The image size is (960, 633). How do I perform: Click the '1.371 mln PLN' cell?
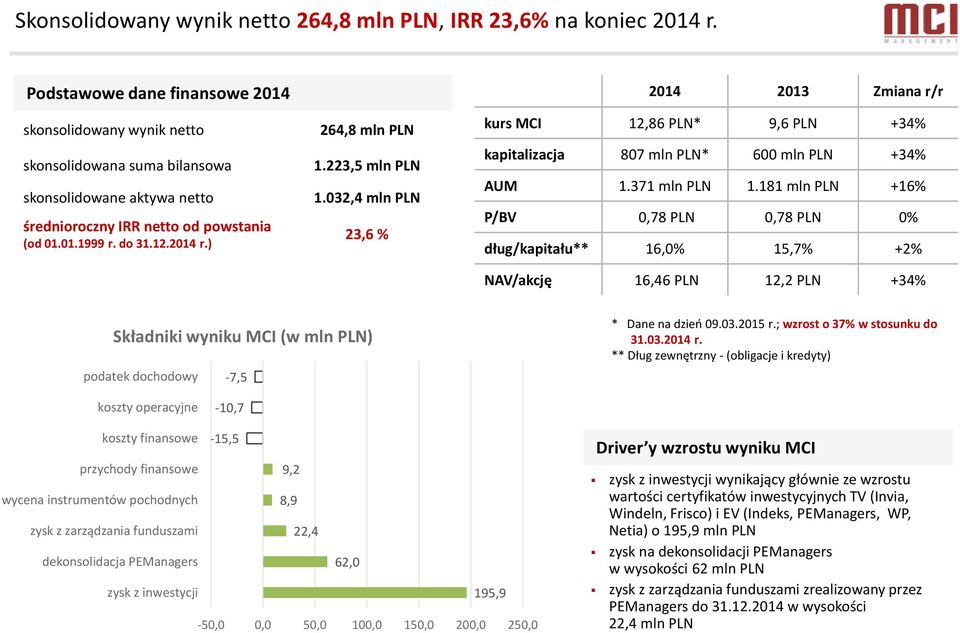tap(664, 186)
